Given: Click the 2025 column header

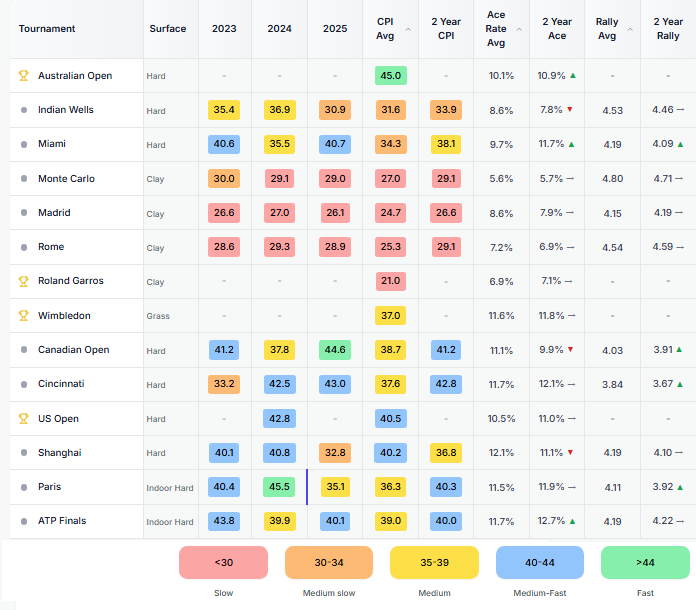Looking at the screenshot, I should 335,28.
